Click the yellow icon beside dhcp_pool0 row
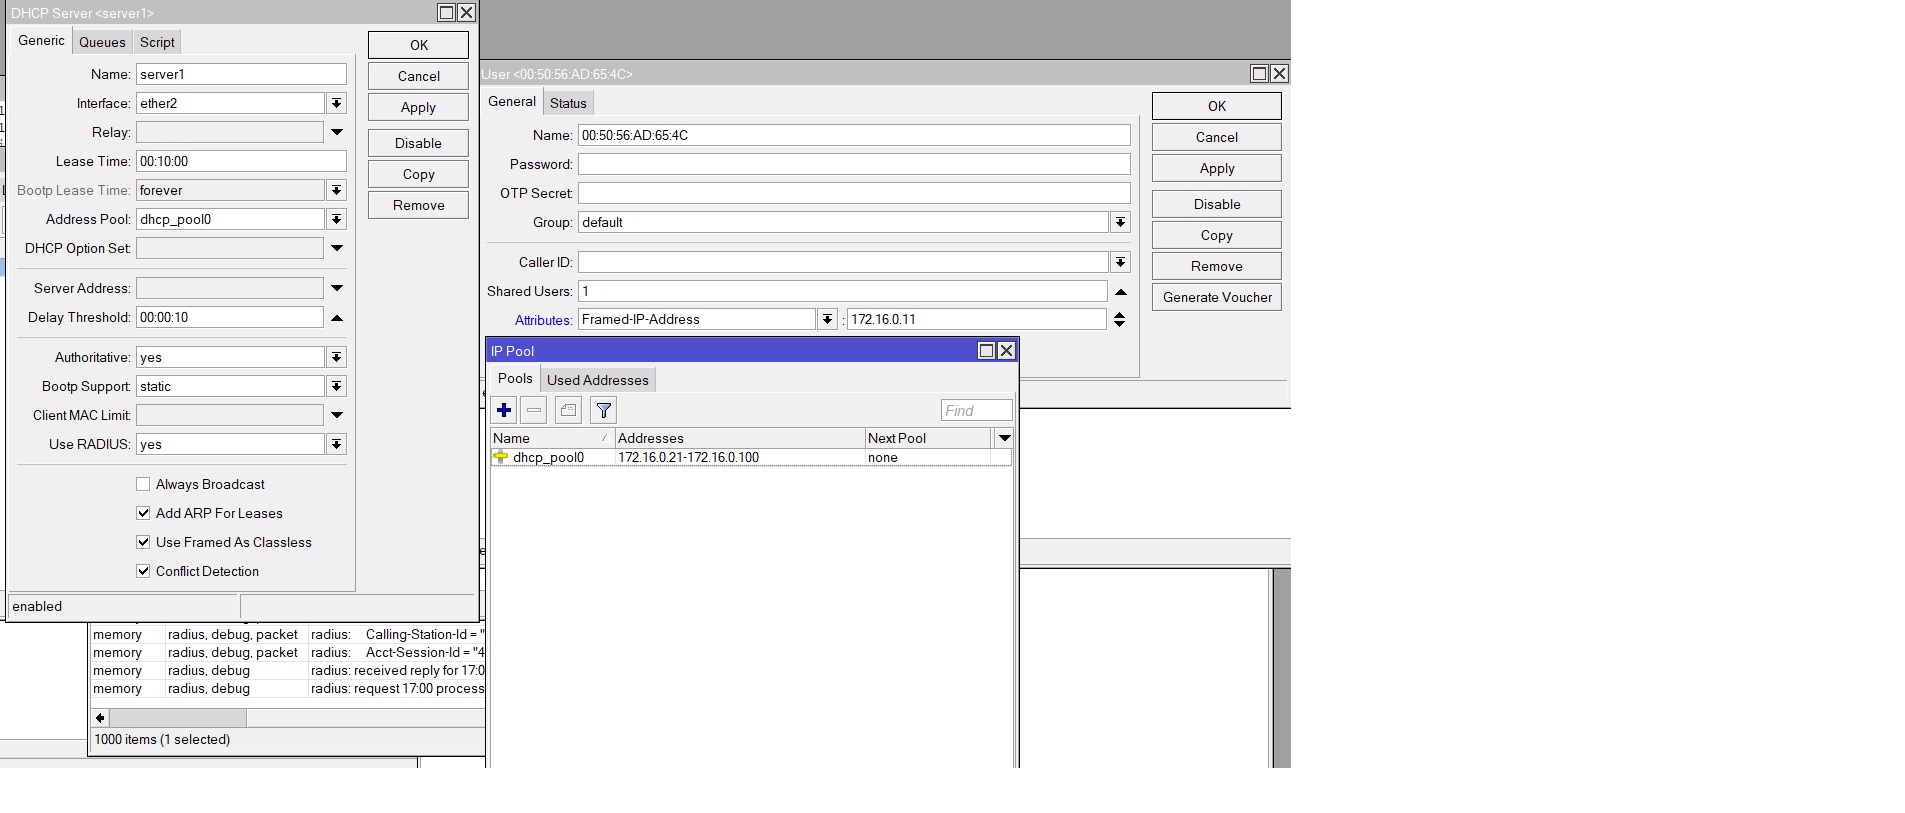This screenshot has height=813, width=1905. click(x=501, y=457)
